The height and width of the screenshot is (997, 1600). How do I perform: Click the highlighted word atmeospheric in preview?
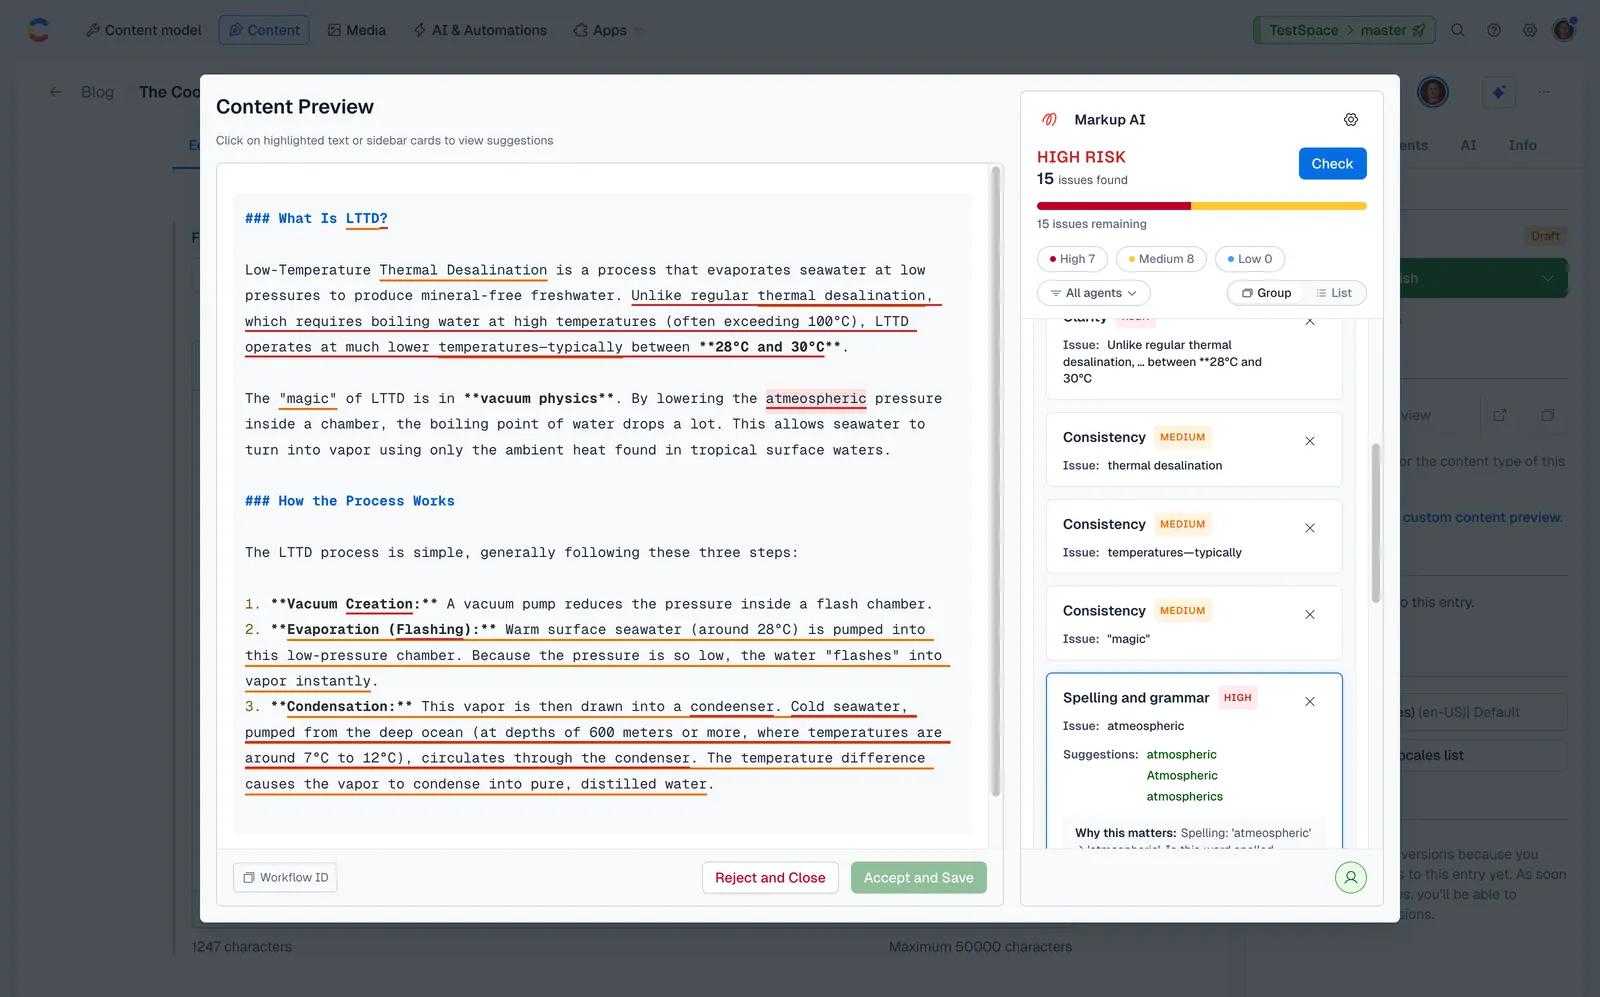point(816,398)
